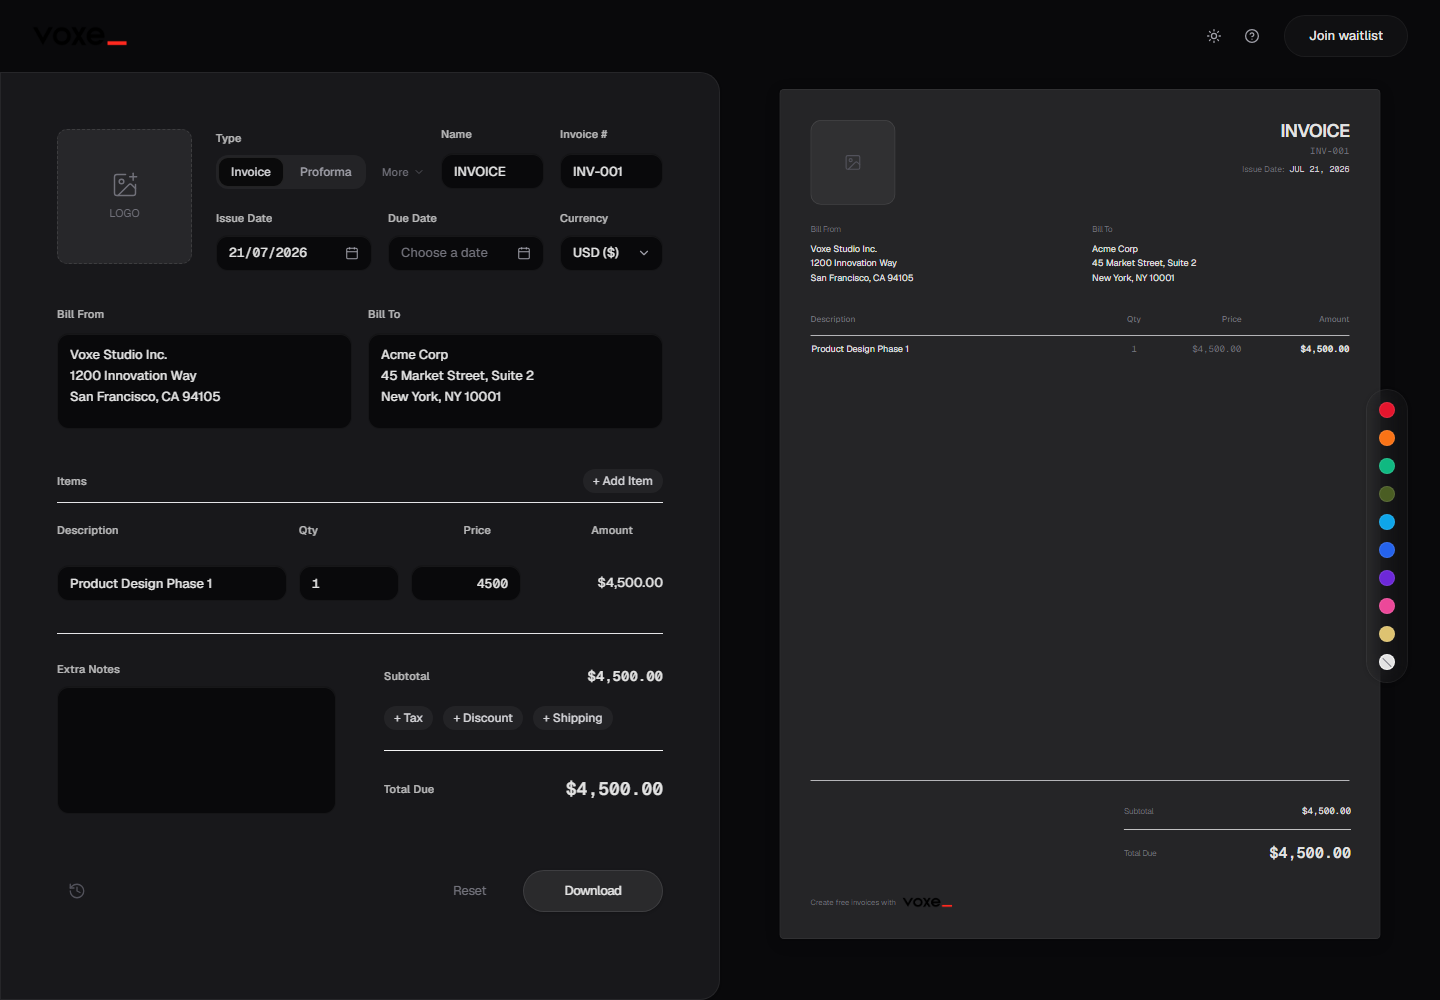Choose the purple accent color
Viewport: 1440px width, 1000px height.
click(x=1387, y=578)
